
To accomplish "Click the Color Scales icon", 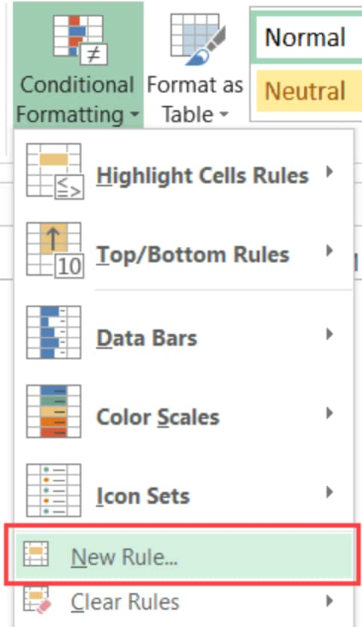I will (x=54, y=411).
